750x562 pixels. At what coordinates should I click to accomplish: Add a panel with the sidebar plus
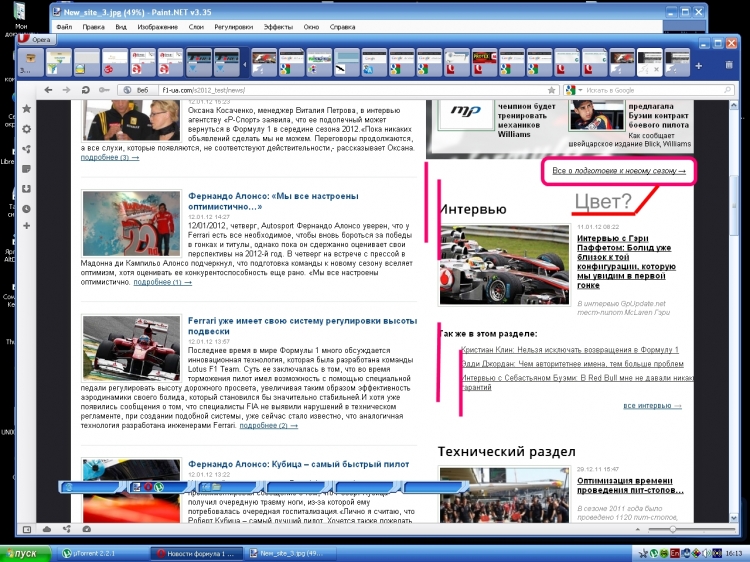[27, 225]
